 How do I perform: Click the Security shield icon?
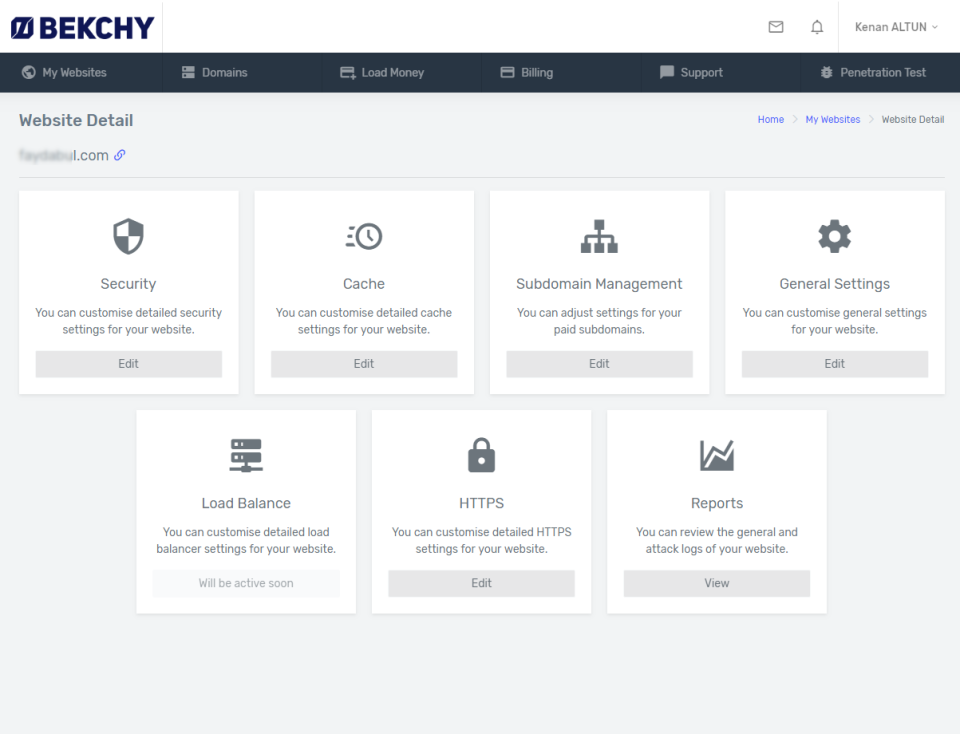(128, 236)
